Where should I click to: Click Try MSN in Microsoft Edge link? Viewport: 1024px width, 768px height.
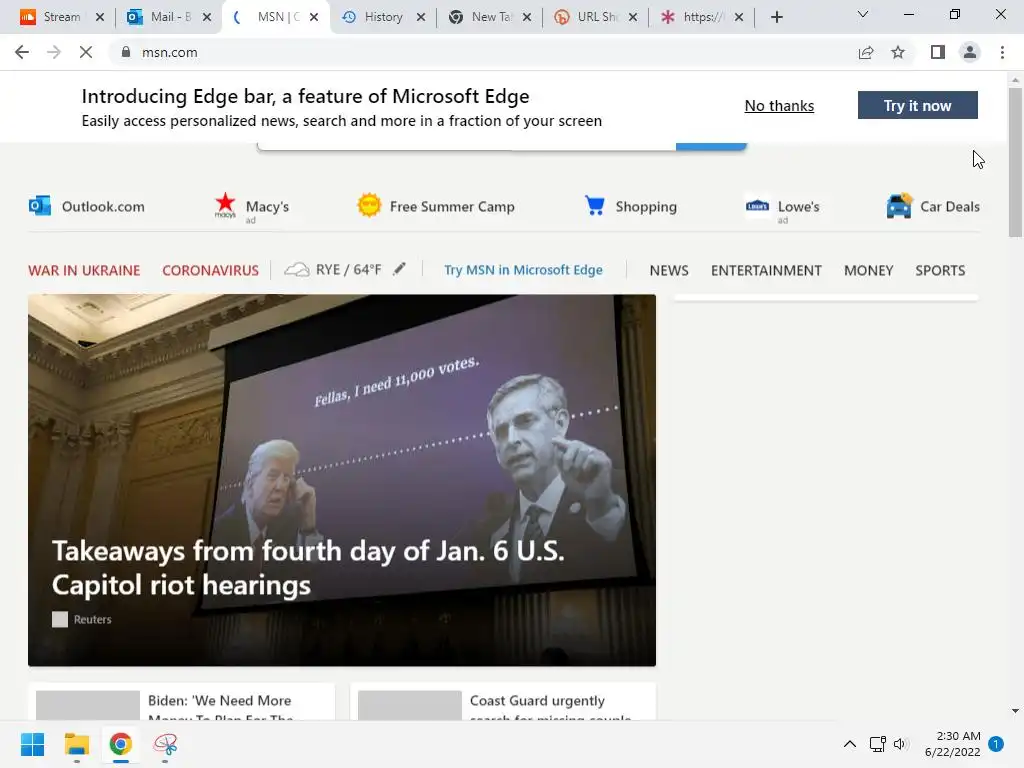point(523,270)
